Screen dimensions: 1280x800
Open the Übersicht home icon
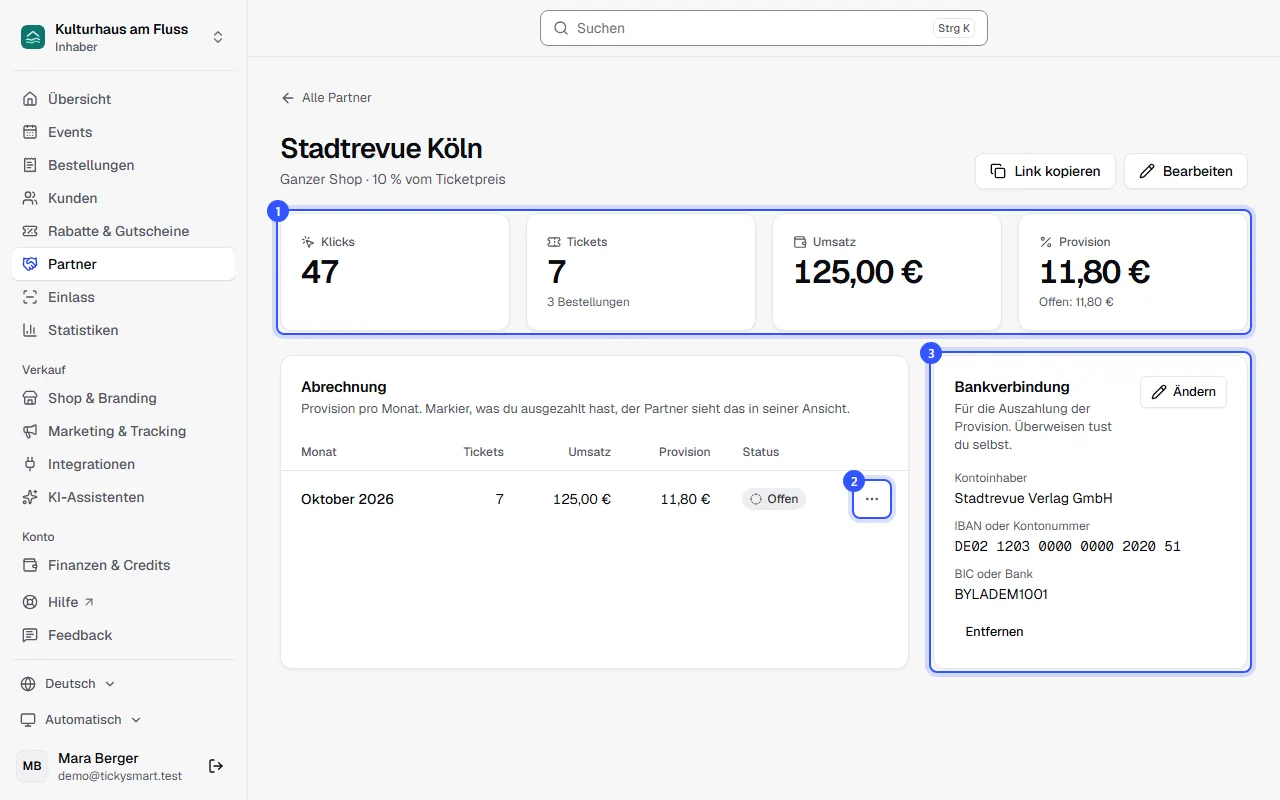[30, 99]
